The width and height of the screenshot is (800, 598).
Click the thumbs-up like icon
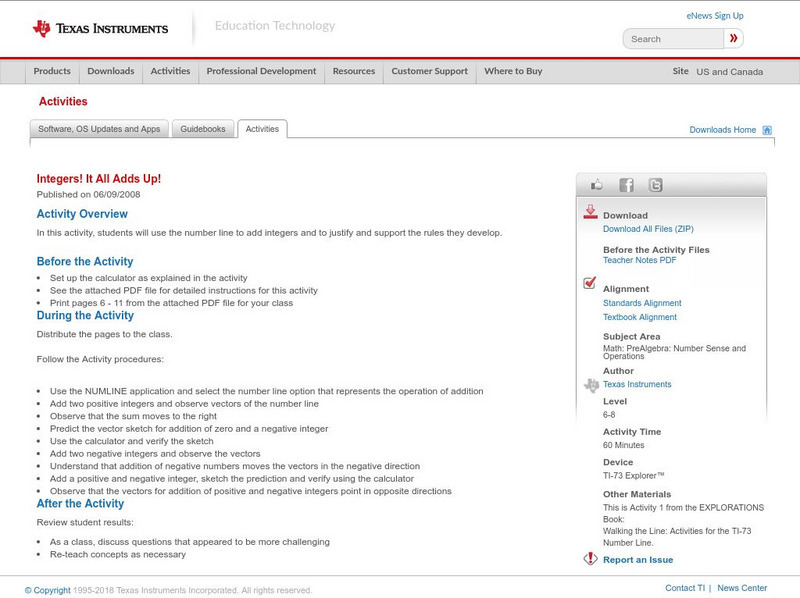point(596,185)
